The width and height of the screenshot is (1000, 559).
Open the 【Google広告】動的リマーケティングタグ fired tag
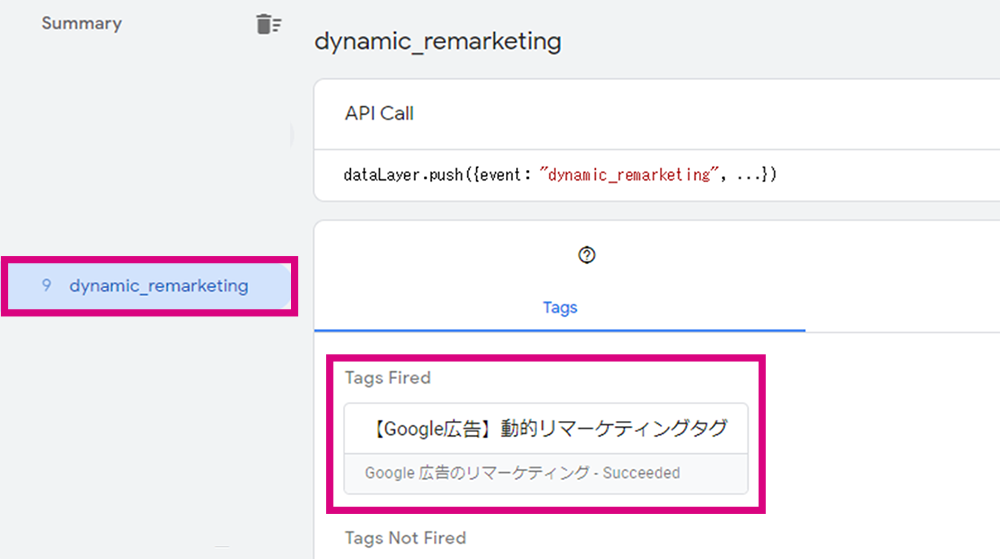tap(546, 428)
